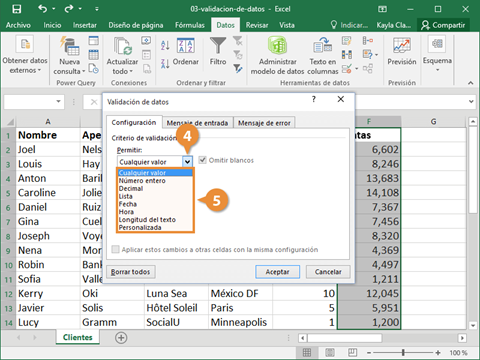Screen dimensions: 480x360
Task: Open the Undo history dropdown arrow
Action: click(x=54, y=9)
